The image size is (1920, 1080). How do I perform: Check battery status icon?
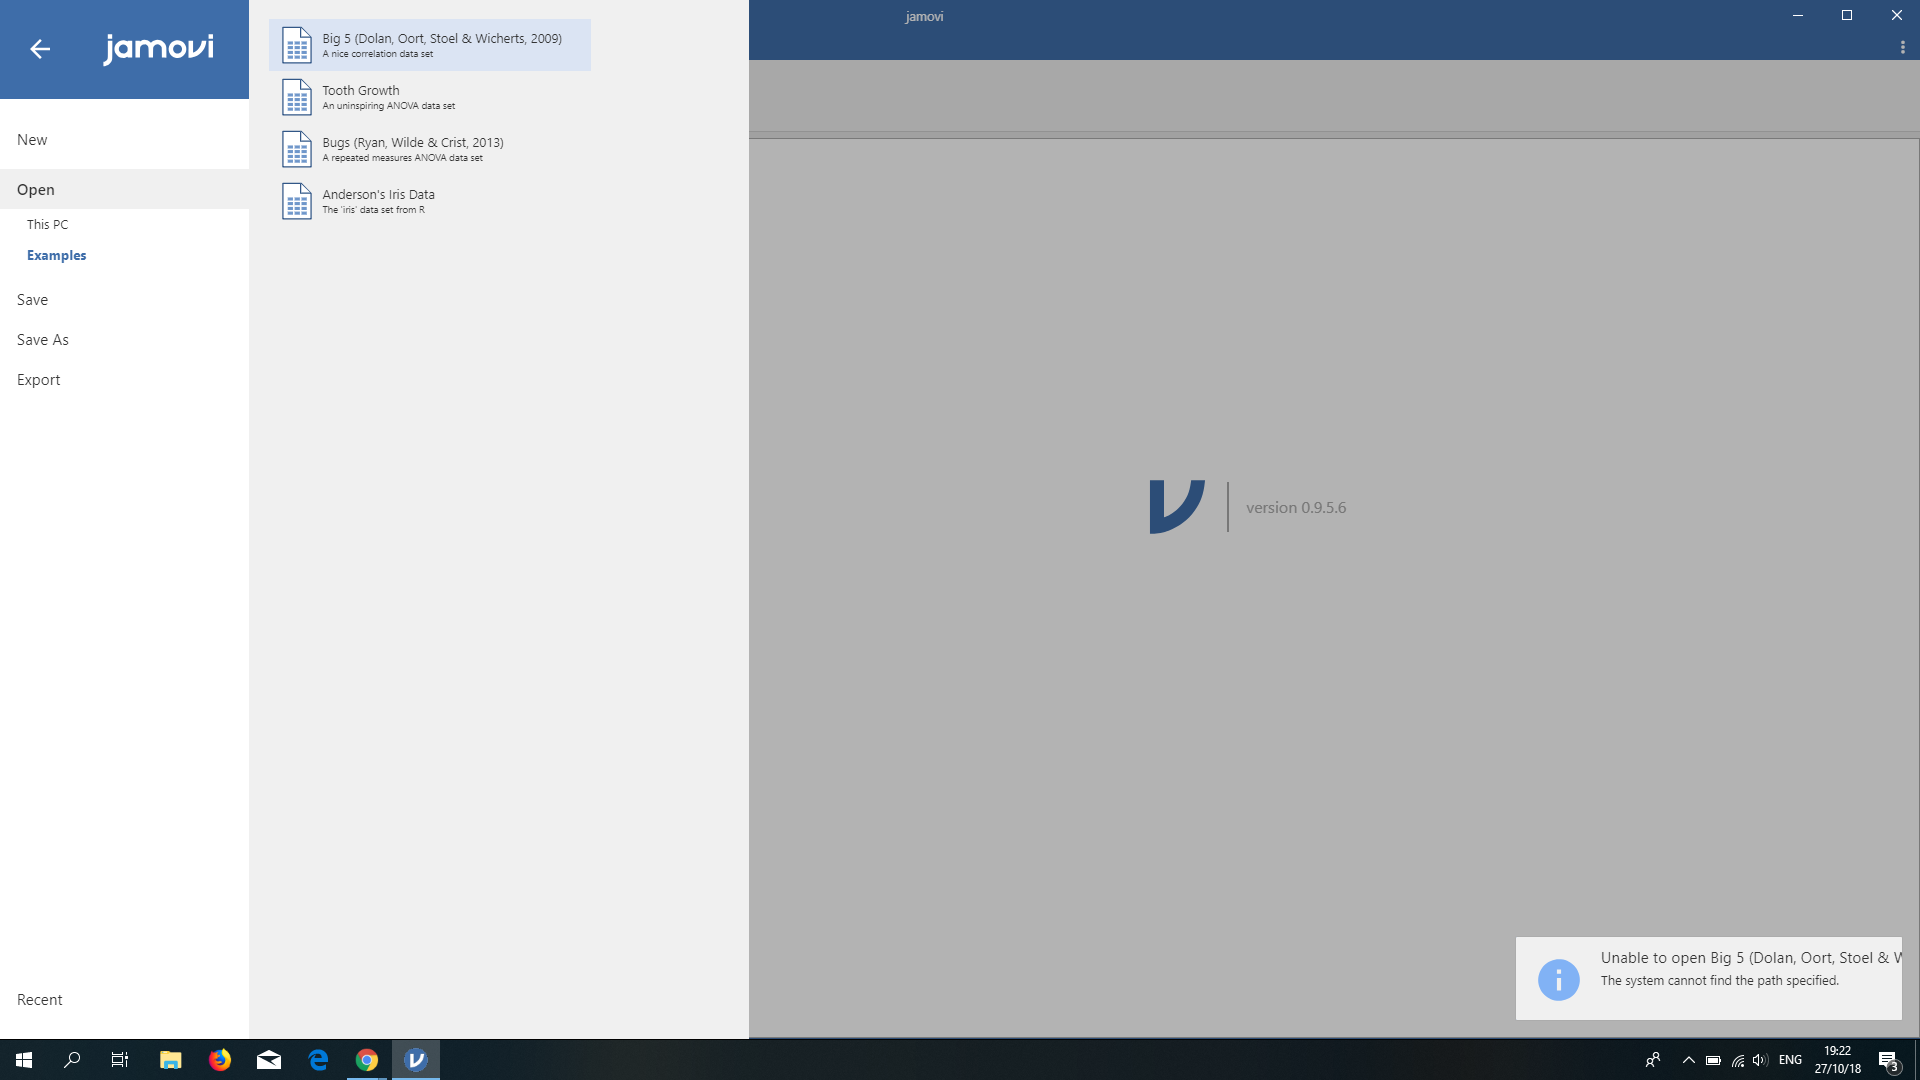pos(1713,1060)
